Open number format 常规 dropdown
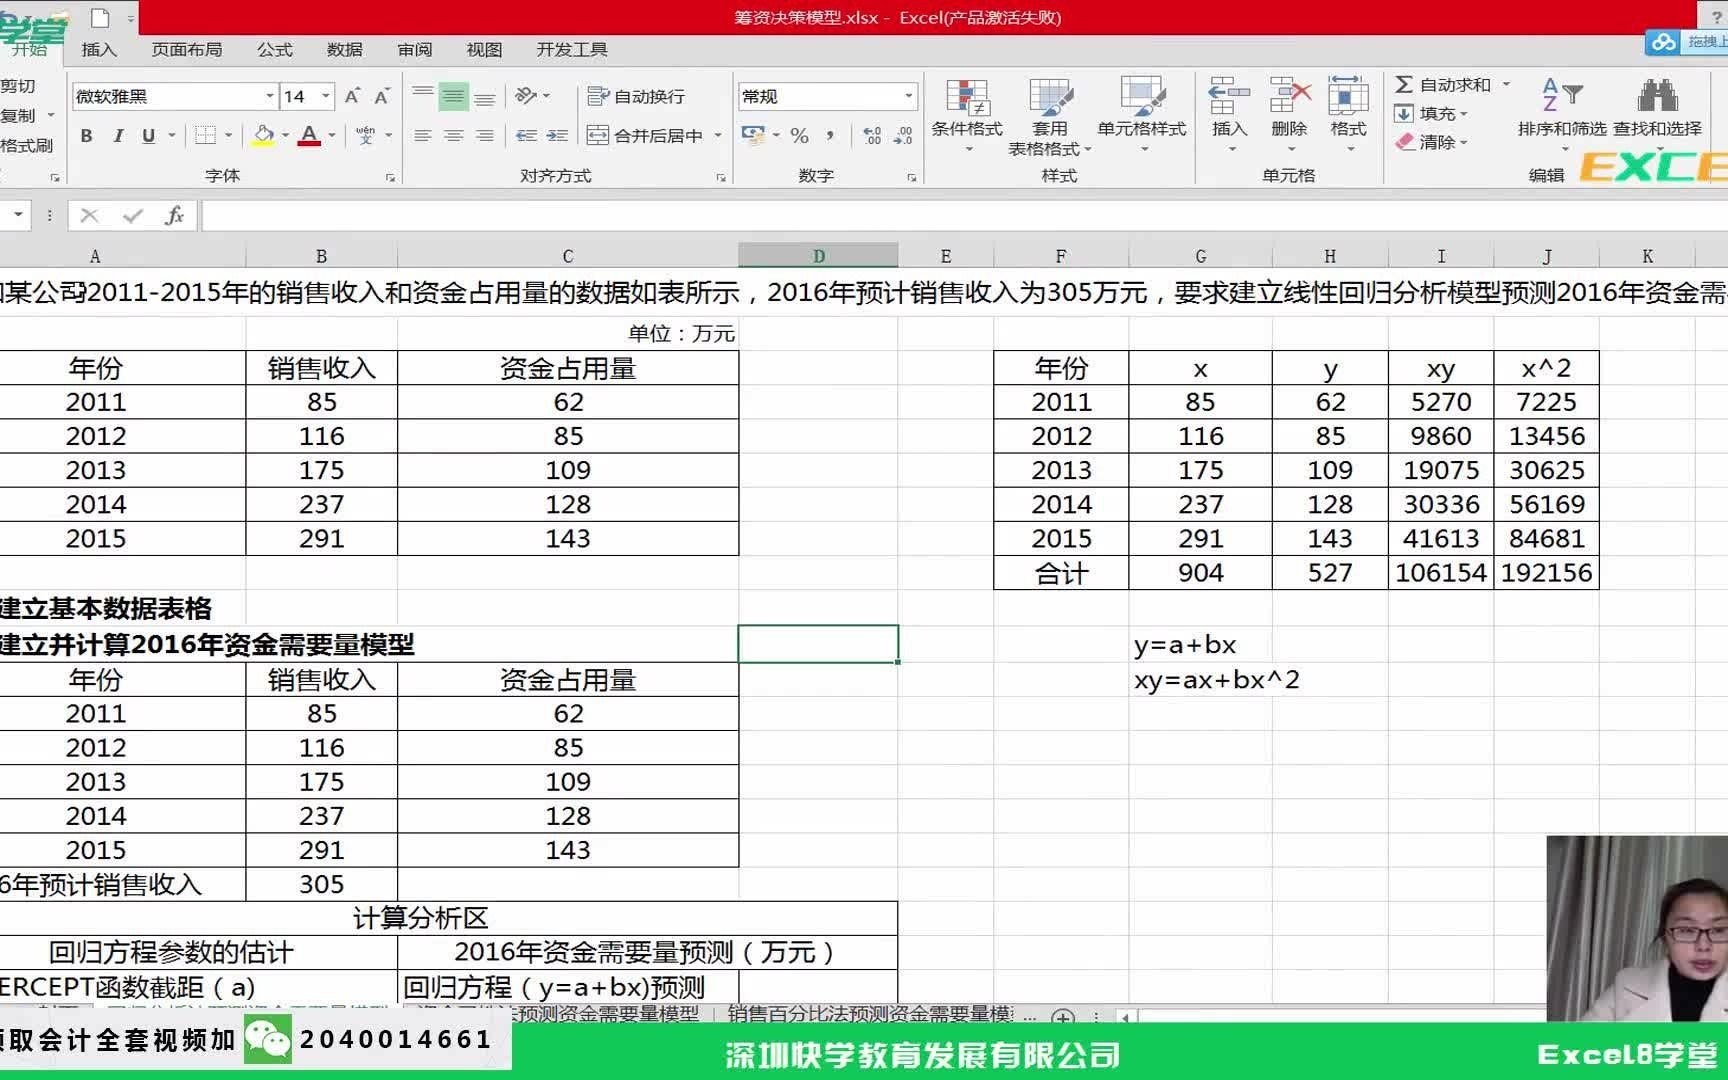The height and width of the screenshot is (1080, 1728). pos(908,96)
